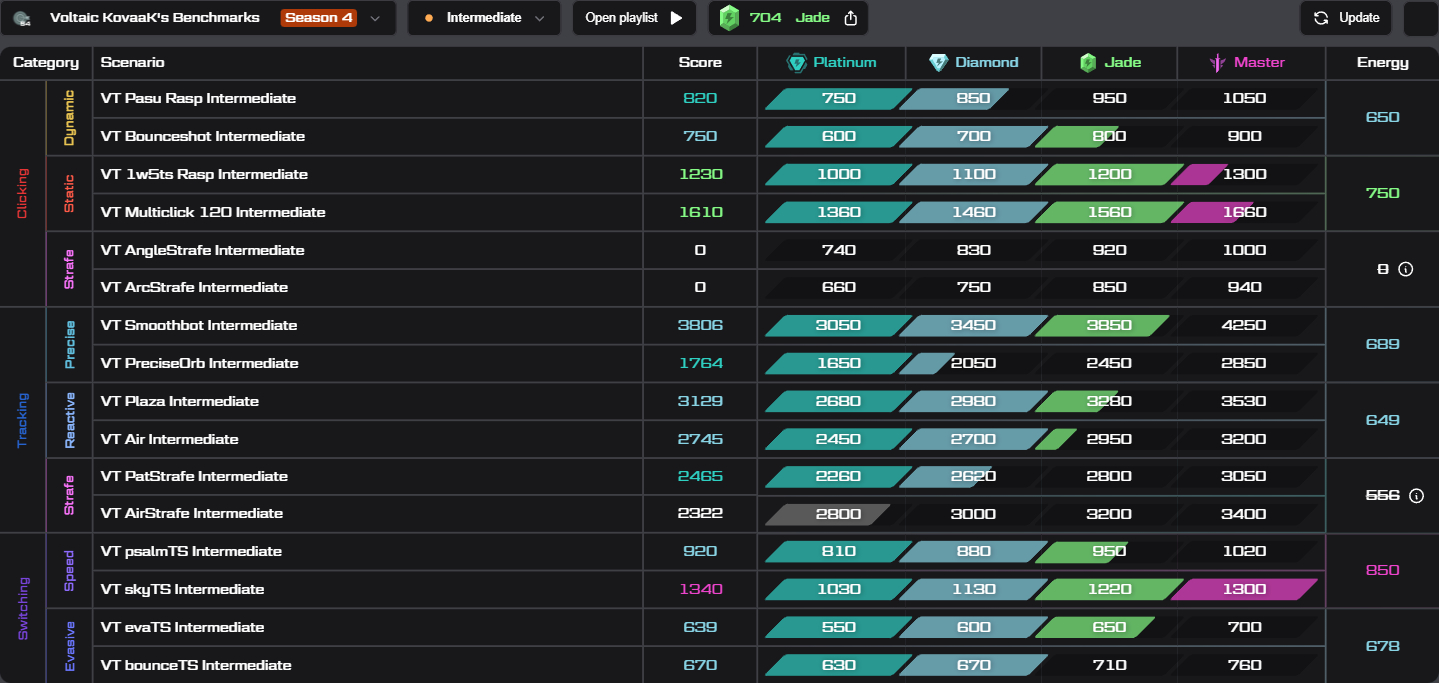Viewport: 1439px width, 683px height.
Task: Select VT PreciseOrb Intermediate scenario
Action: pyautogui.click(x=200, y=364)
